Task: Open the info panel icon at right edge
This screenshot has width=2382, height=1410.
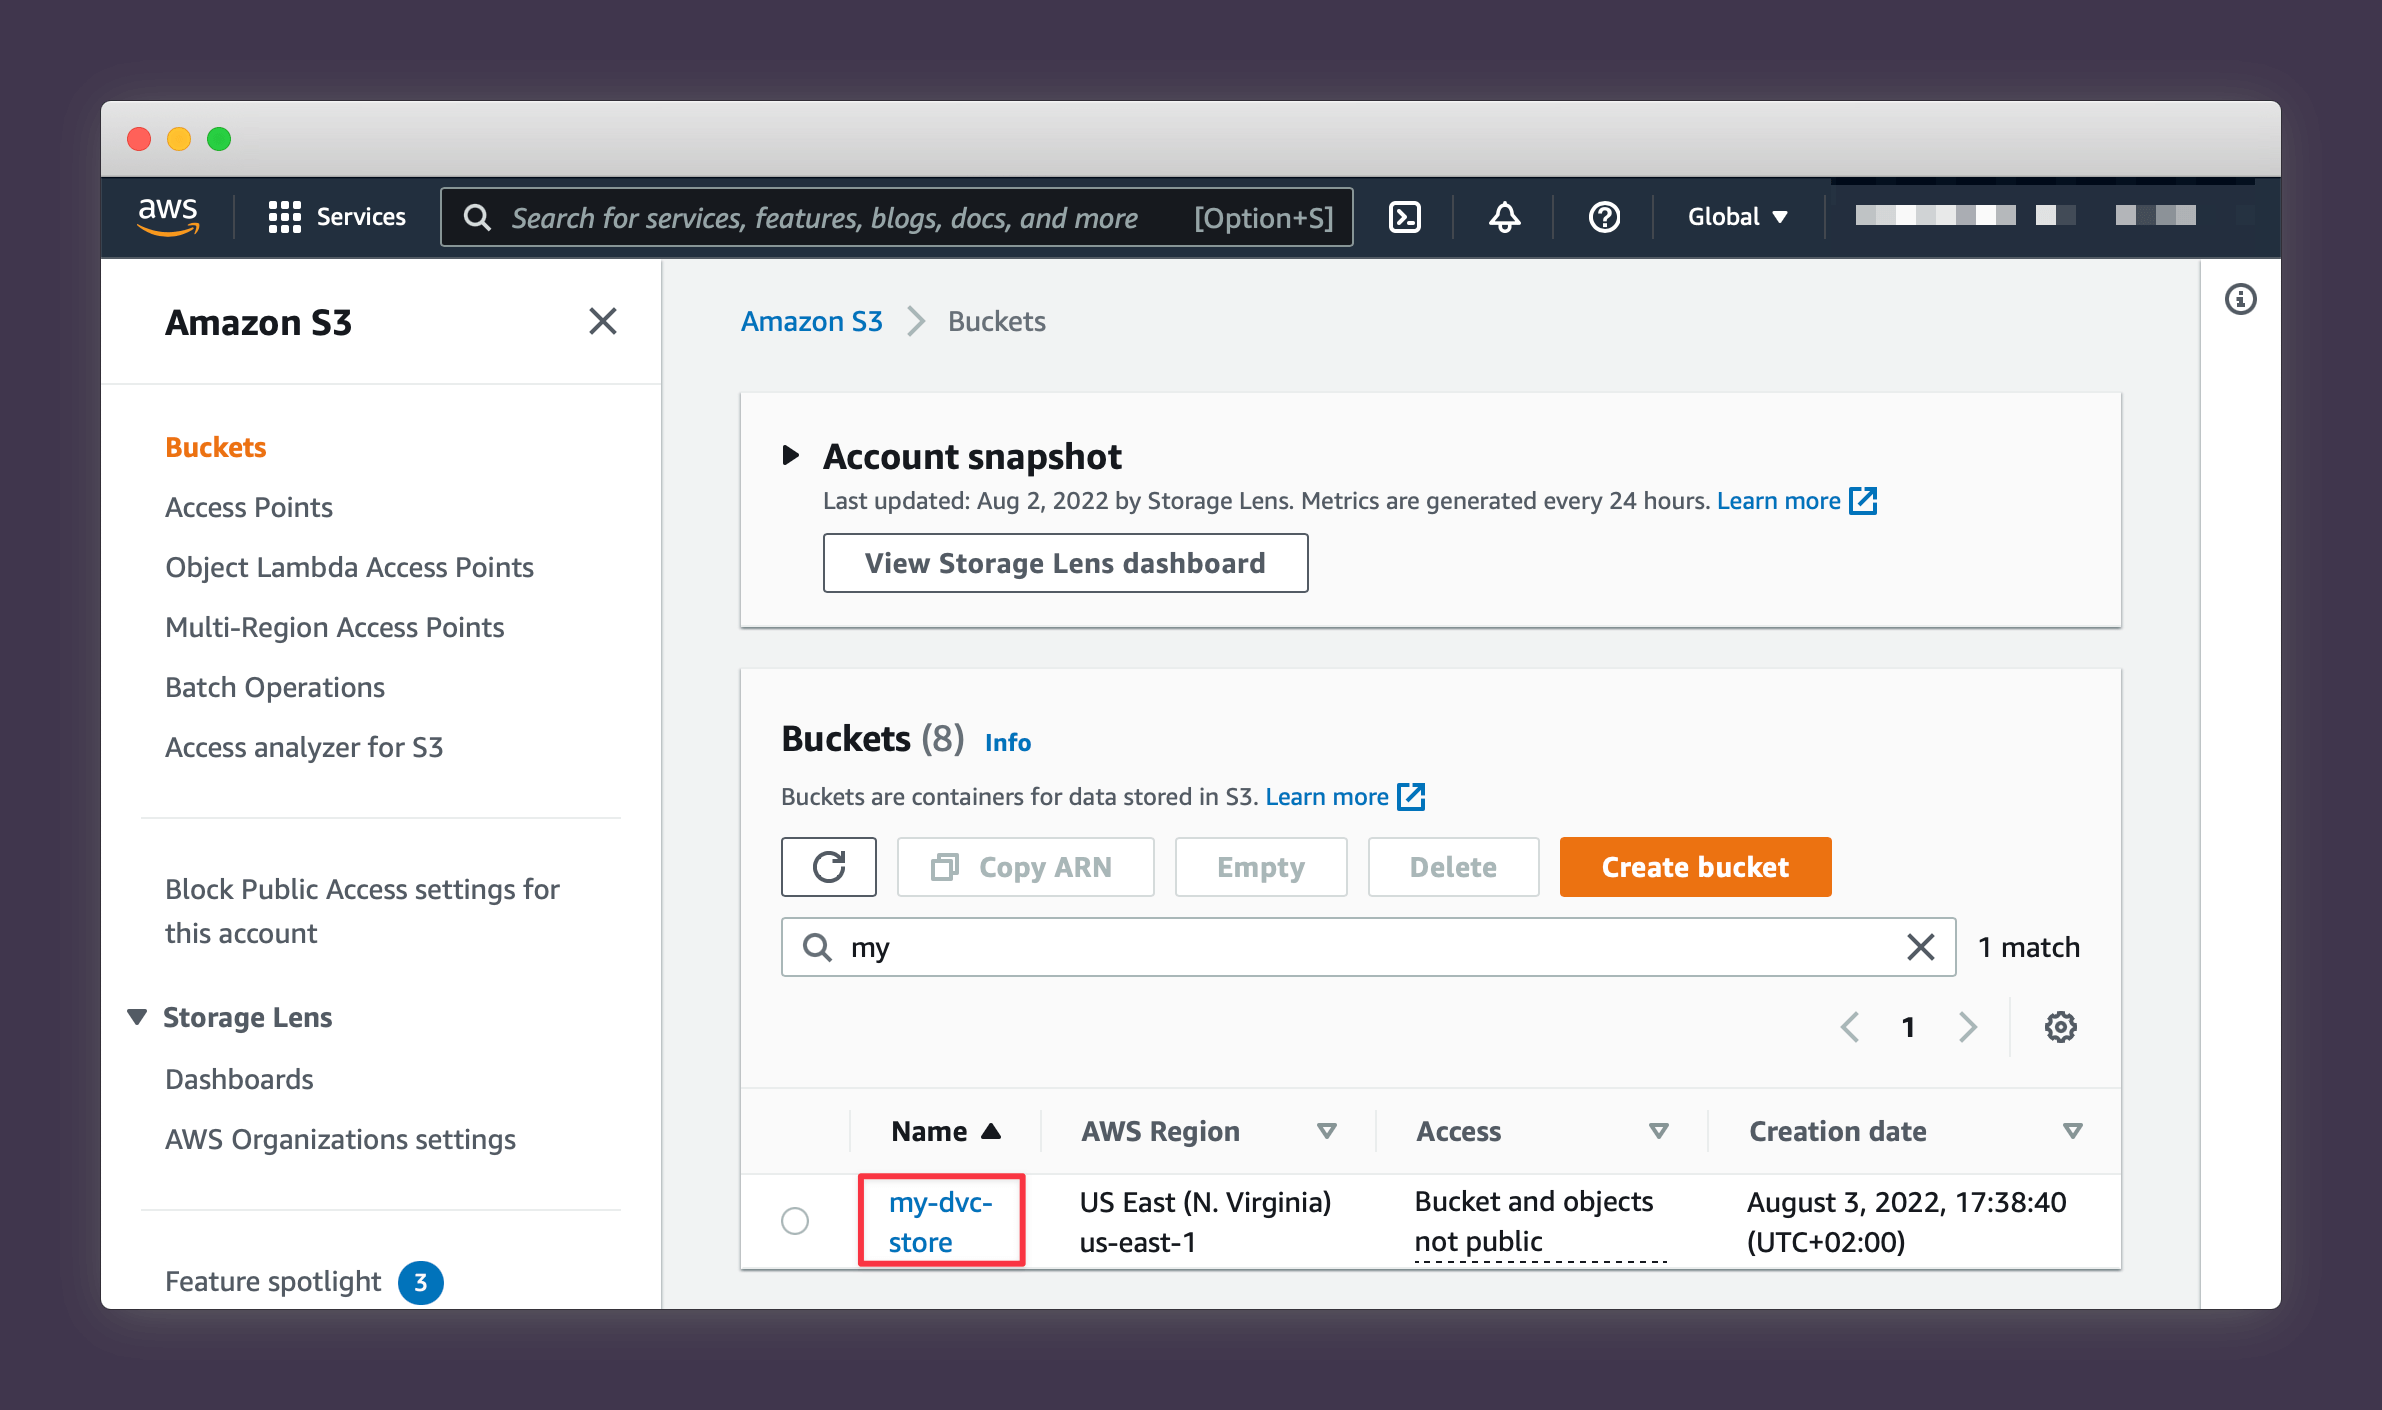Action: coord(2240,299)
